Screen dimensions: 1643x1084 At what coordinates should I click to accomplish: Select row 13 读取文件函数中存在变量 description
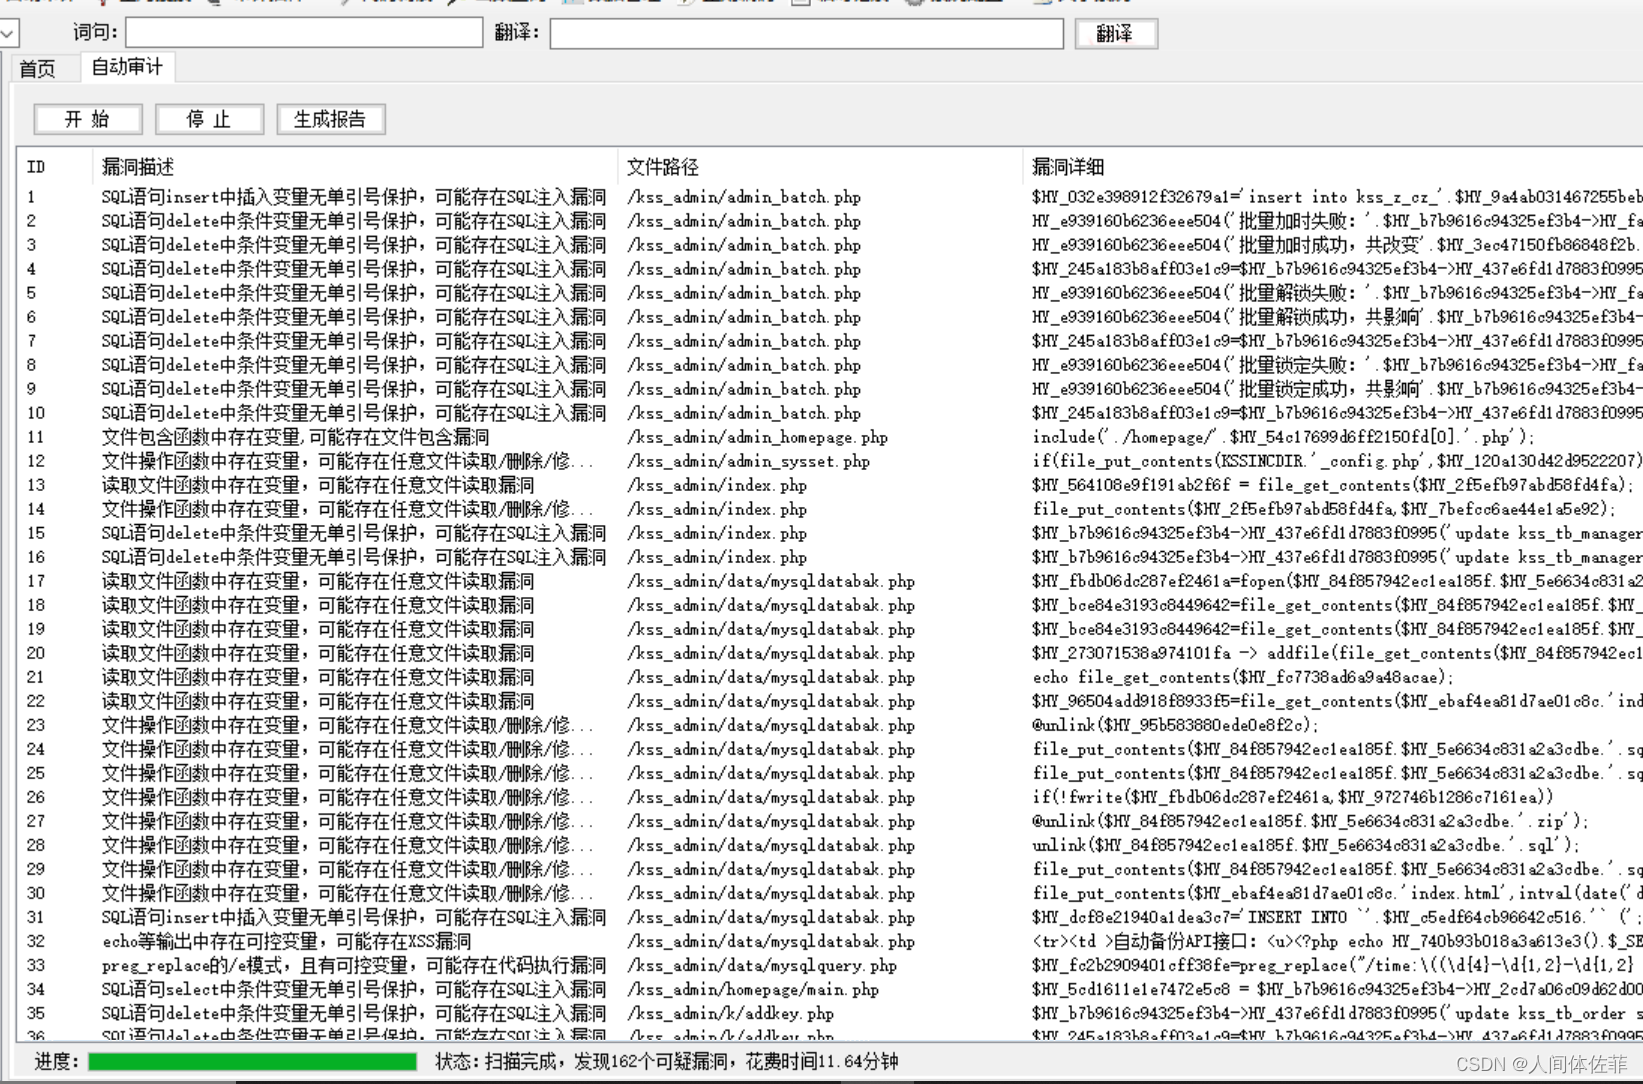[x=318, y=485]
